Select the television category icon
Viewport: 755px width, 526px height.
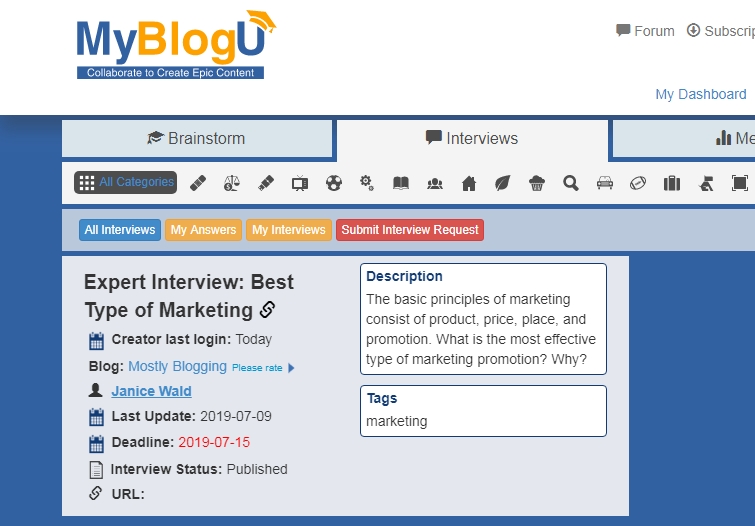299,184
